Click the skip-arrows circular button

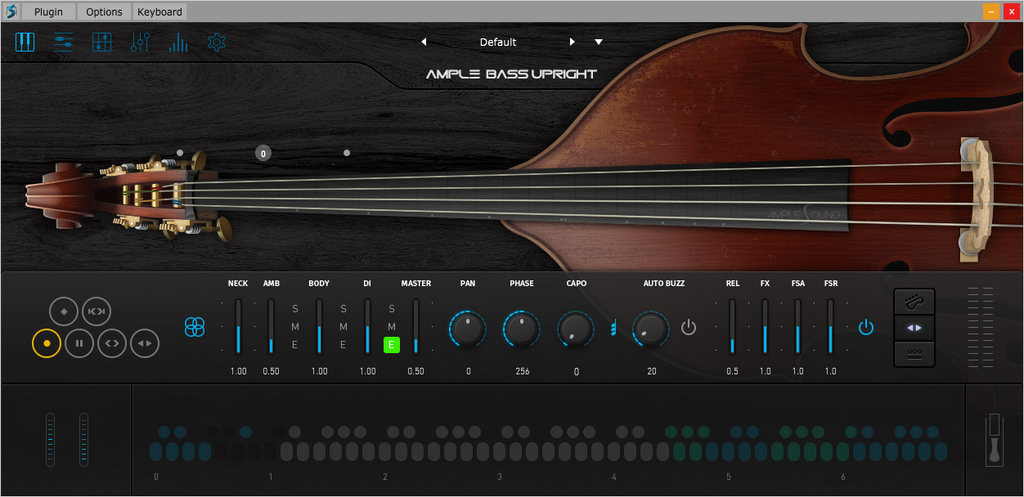tap(97, 312)
